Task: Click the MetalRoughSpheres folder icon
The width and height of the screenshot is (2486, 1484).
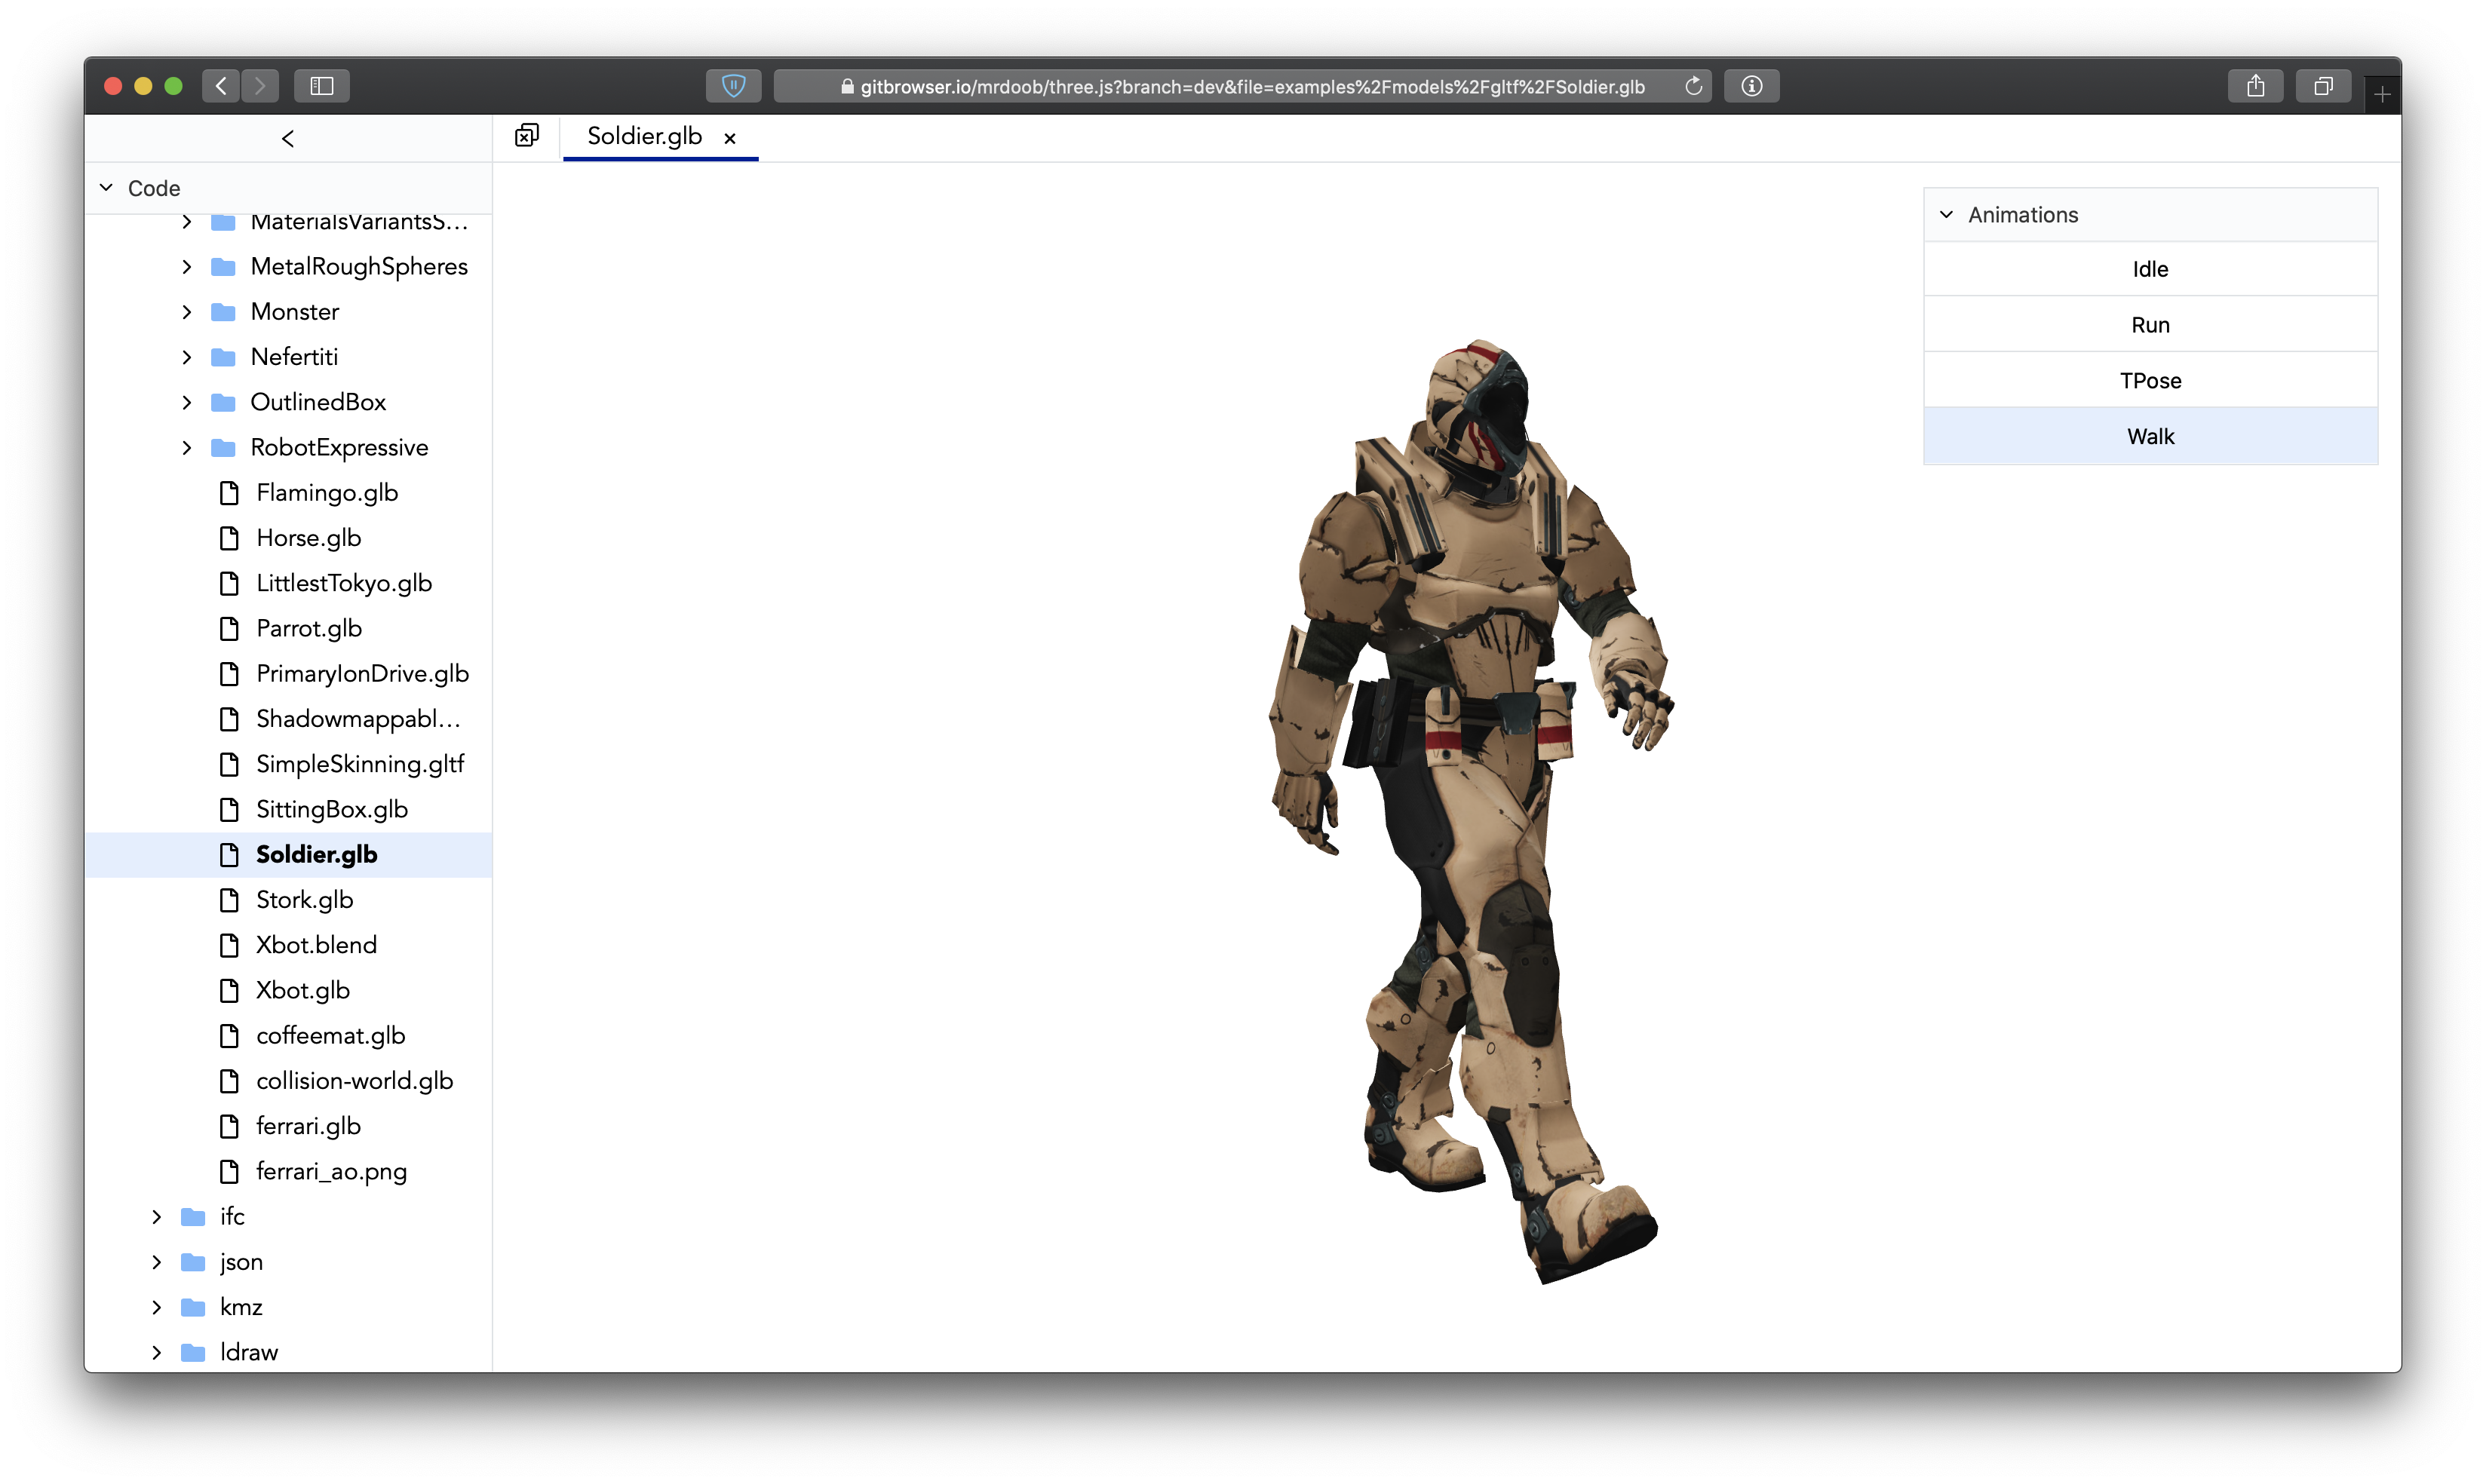Action: (x=224, y=267)
